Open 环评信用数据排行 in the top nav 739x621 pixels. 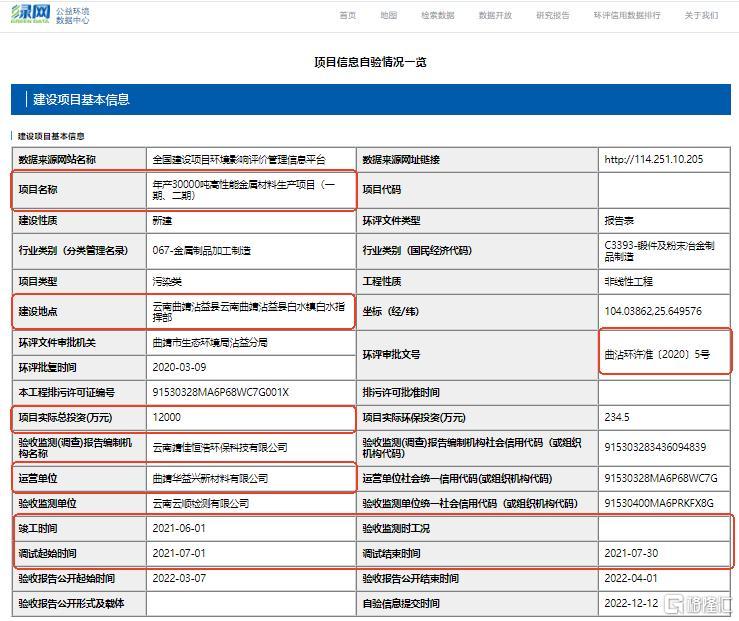pyautogui.click(x=627, y=15)
